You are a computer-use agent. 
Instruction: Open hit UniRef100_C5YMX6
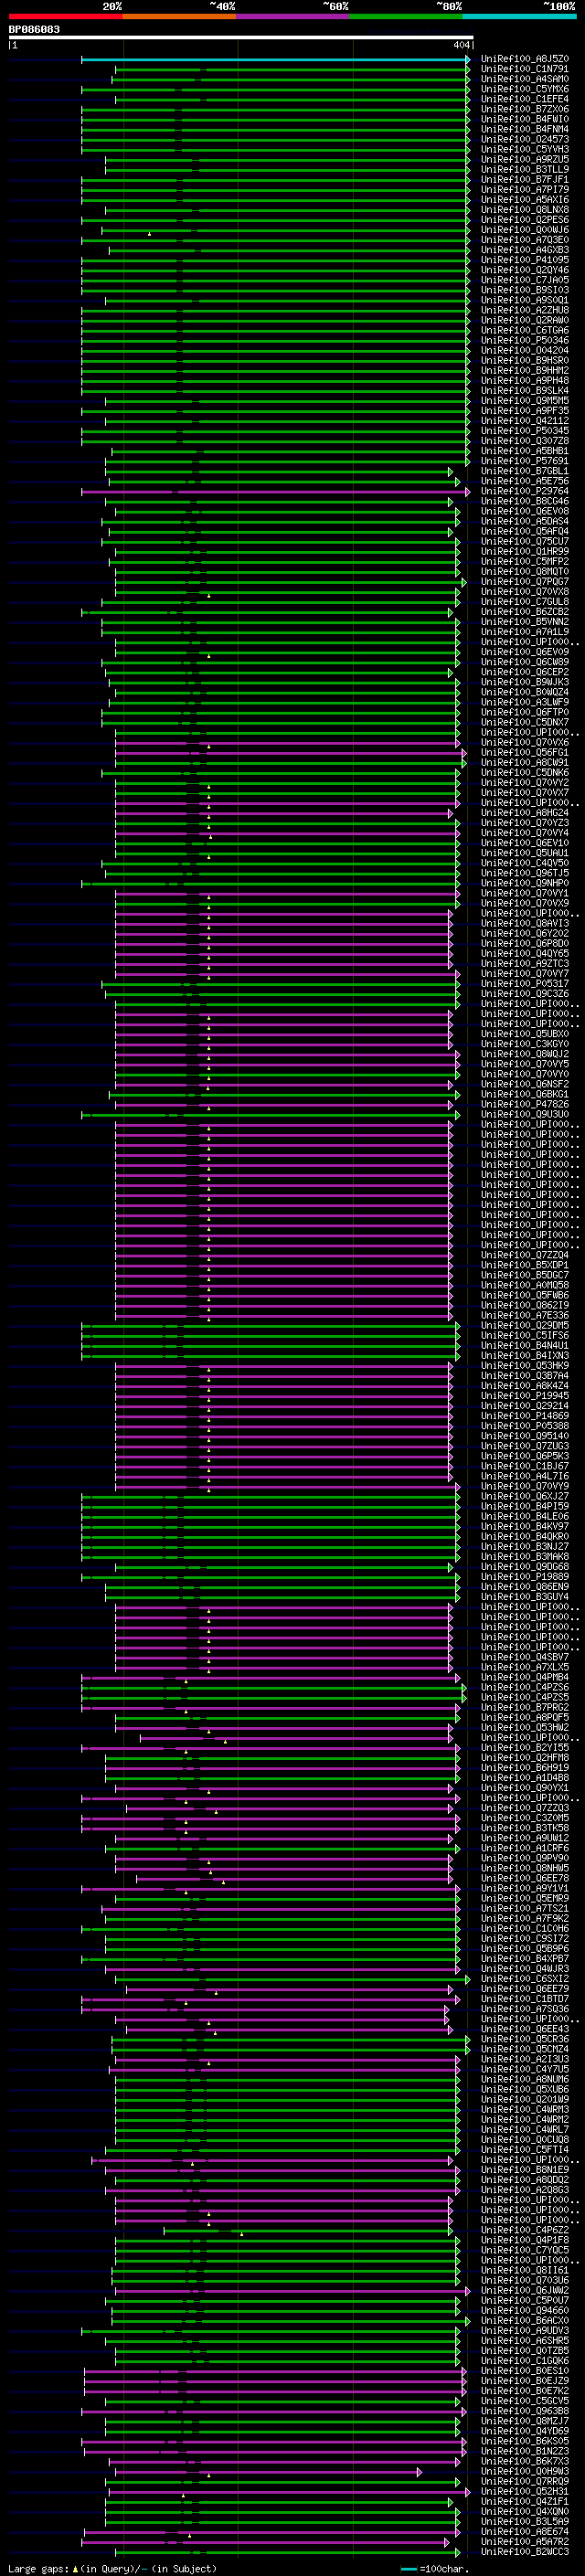(x=525, y=89)
